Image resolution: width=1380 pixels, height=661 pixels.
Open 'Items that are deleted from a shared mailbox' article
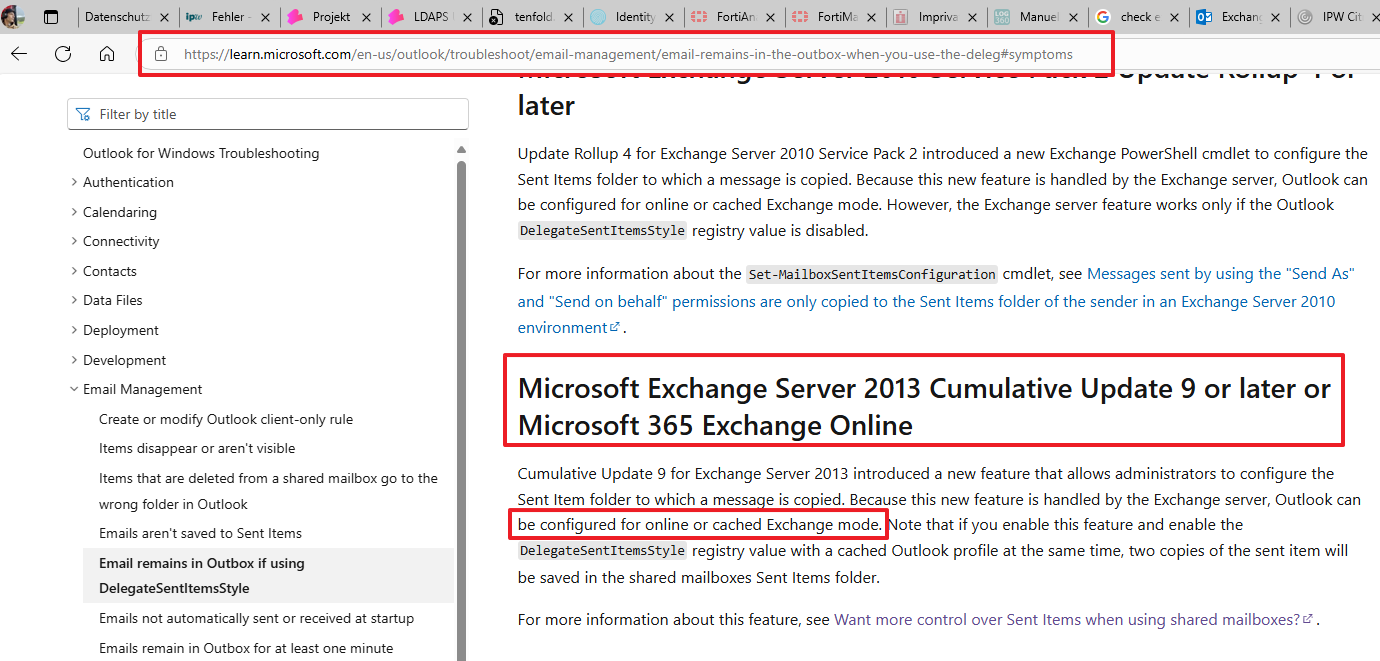tap(268, 491)
